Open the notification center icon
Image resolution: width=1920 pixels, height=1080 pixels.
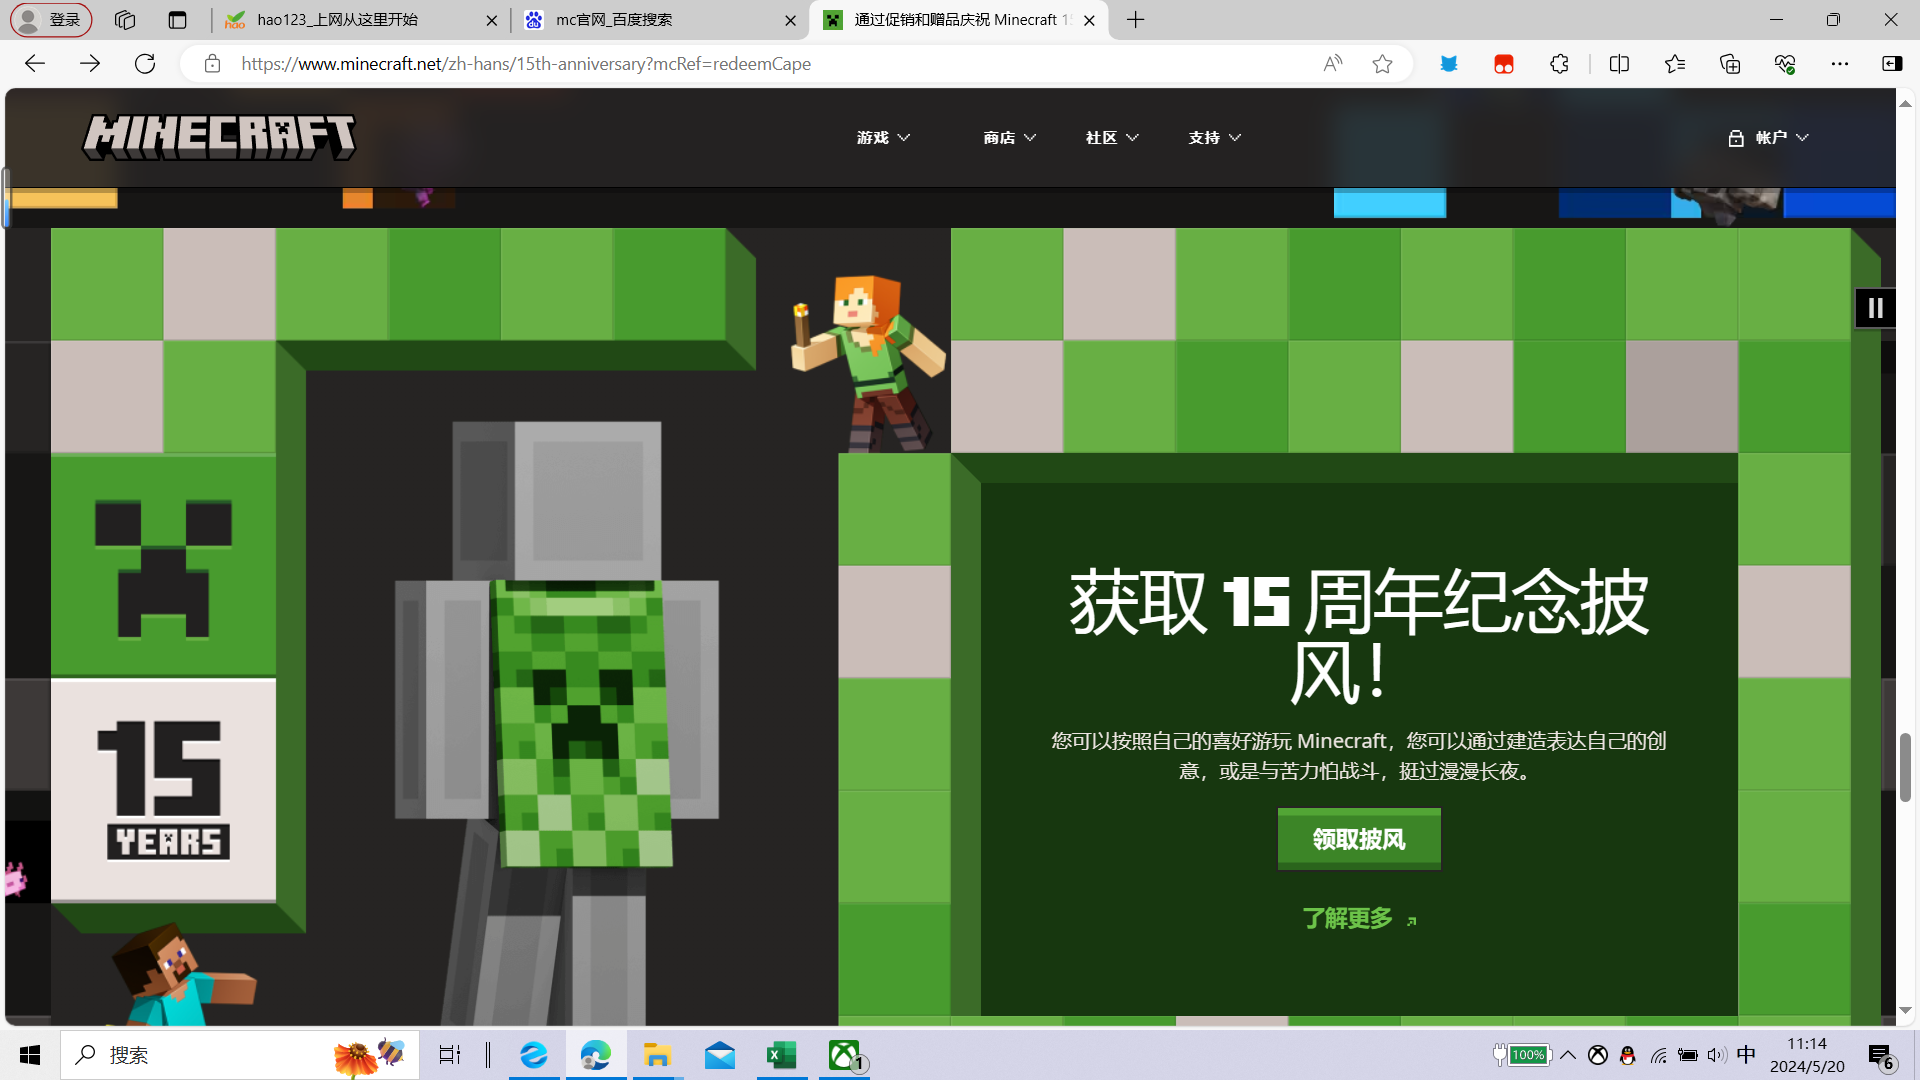1881,1055
